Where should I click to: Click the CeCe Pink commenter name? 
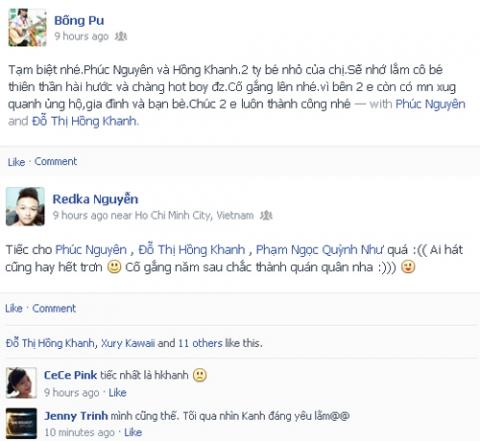tap(70, 375)
